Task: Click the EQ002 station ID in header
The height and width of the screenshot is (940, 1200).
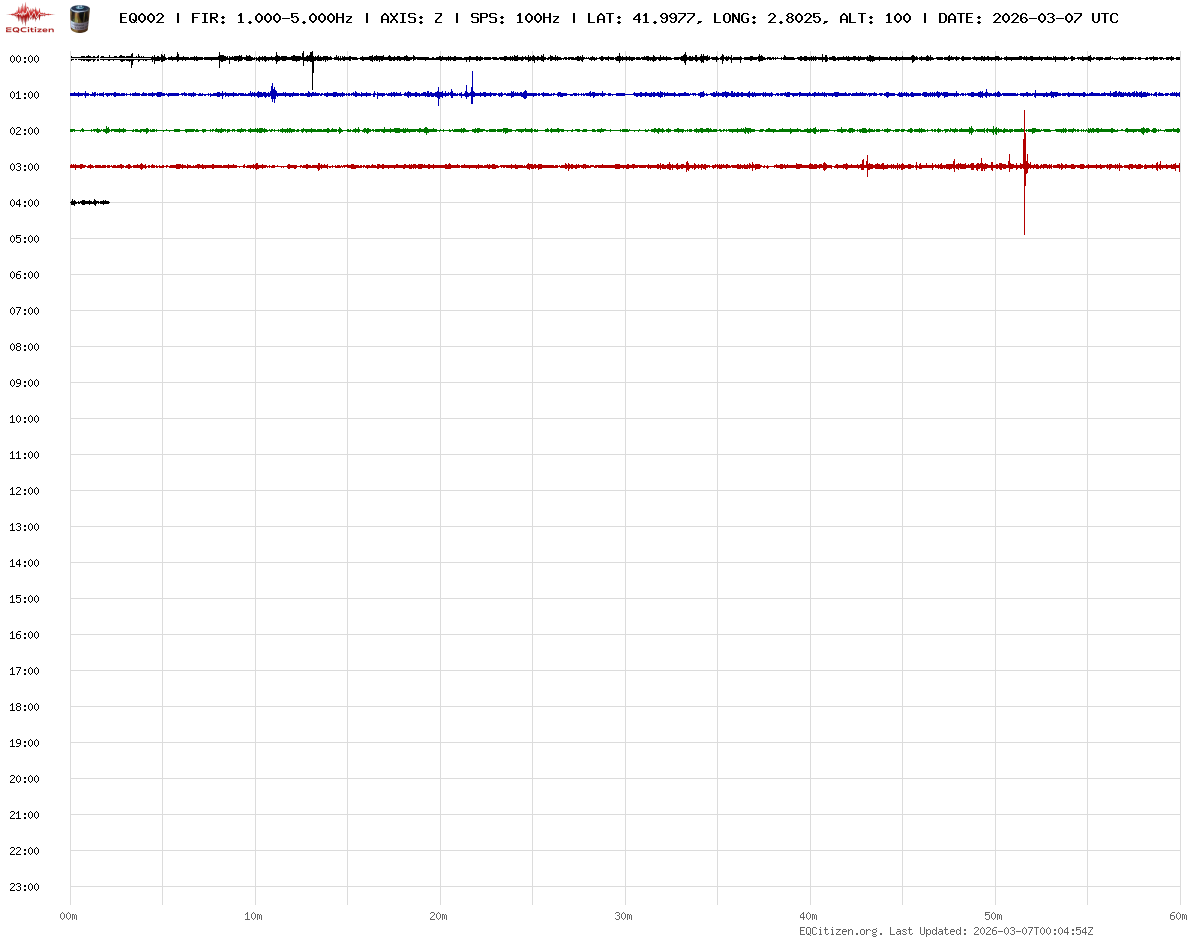Action: click(141, 18)
